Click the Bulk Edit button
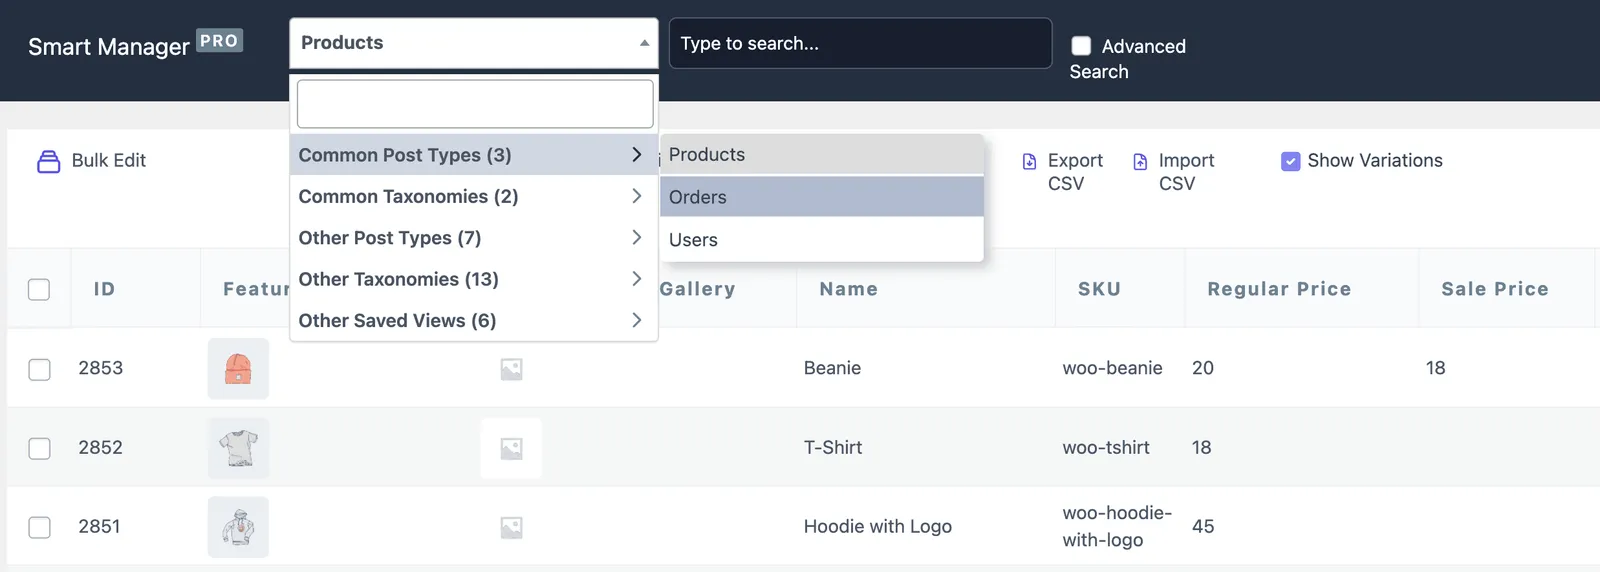Screen dimensions: 1600x572 [x=92, y=161]
